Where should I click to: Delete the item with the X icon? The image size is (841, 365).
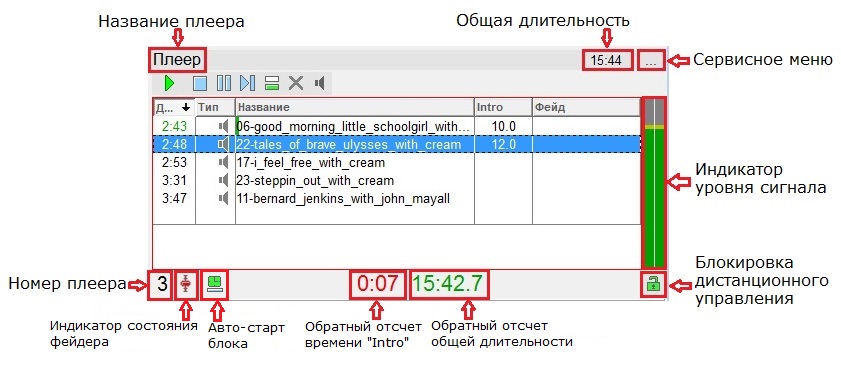tap(296, 83)
